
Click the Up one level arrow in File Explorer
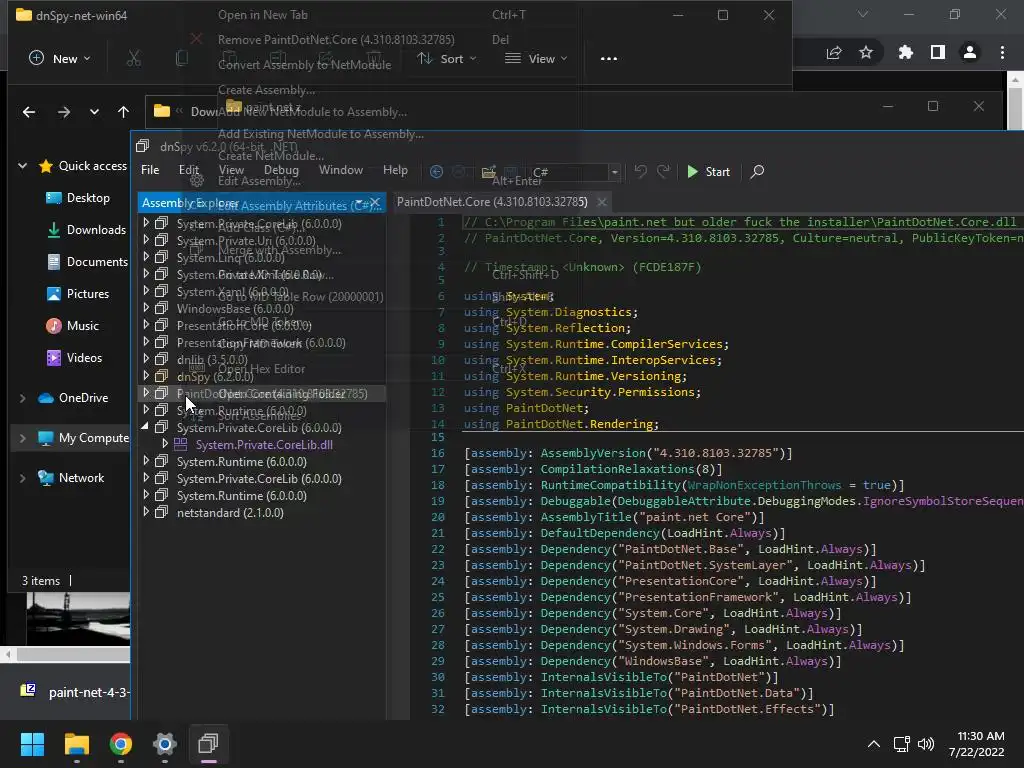coord(123,112)
